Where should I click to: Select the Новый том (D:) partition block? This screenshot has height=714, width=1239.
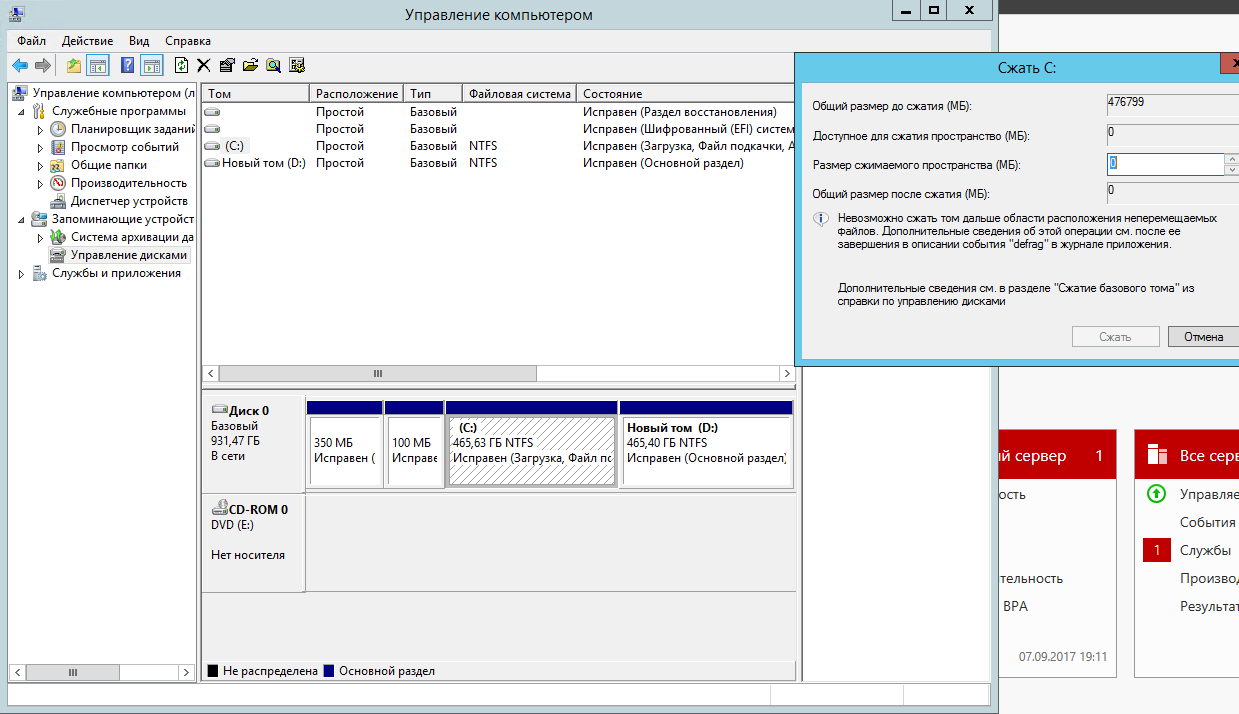pyautogui.click(x=706, y=451)
